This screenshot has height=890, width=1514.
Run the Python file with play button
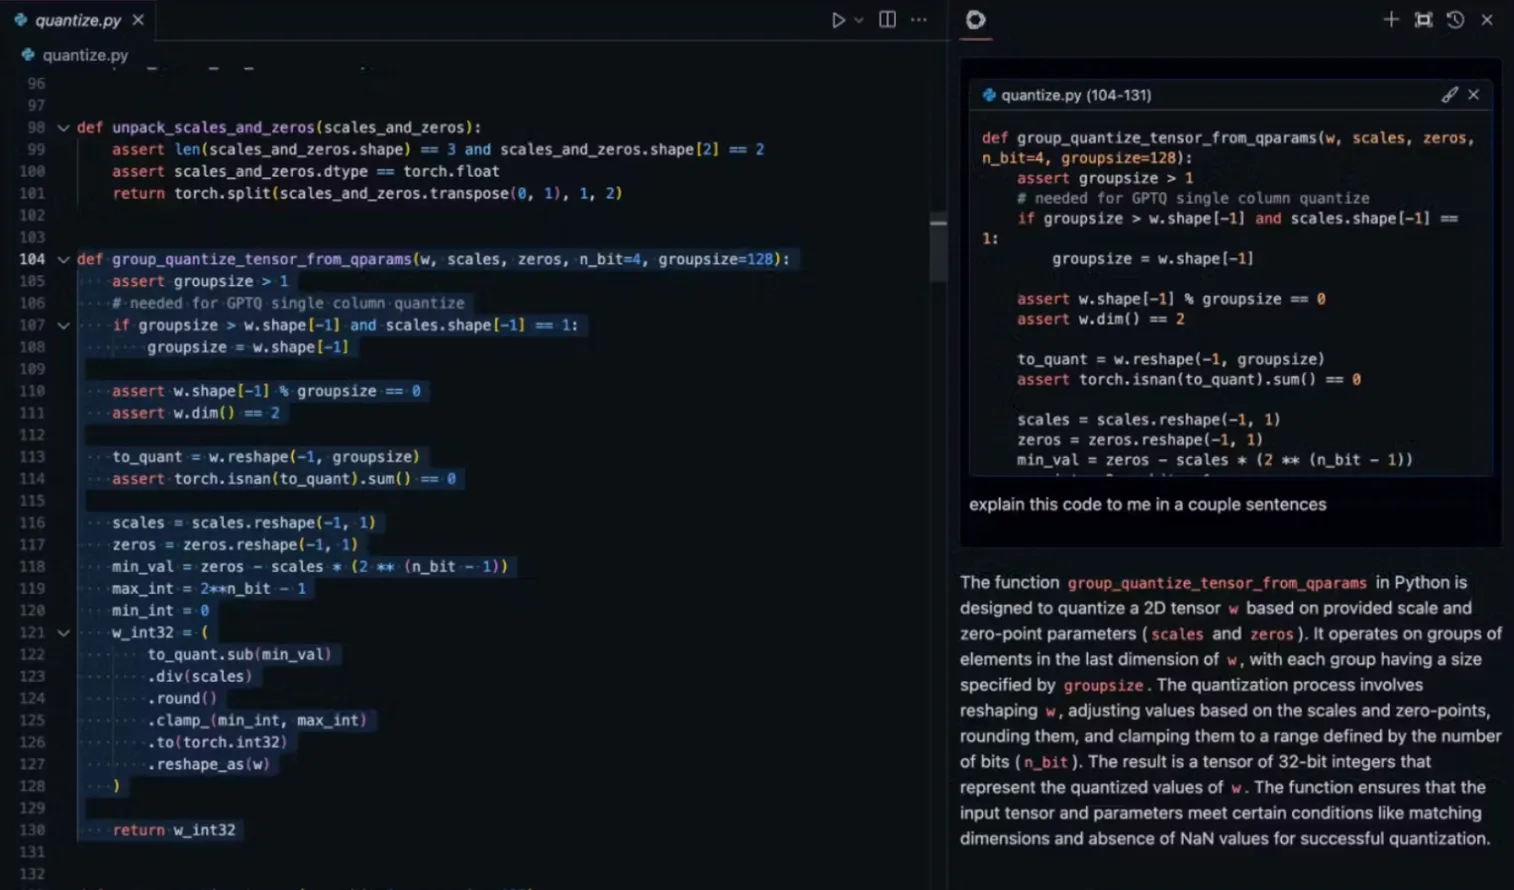[838, 20]
